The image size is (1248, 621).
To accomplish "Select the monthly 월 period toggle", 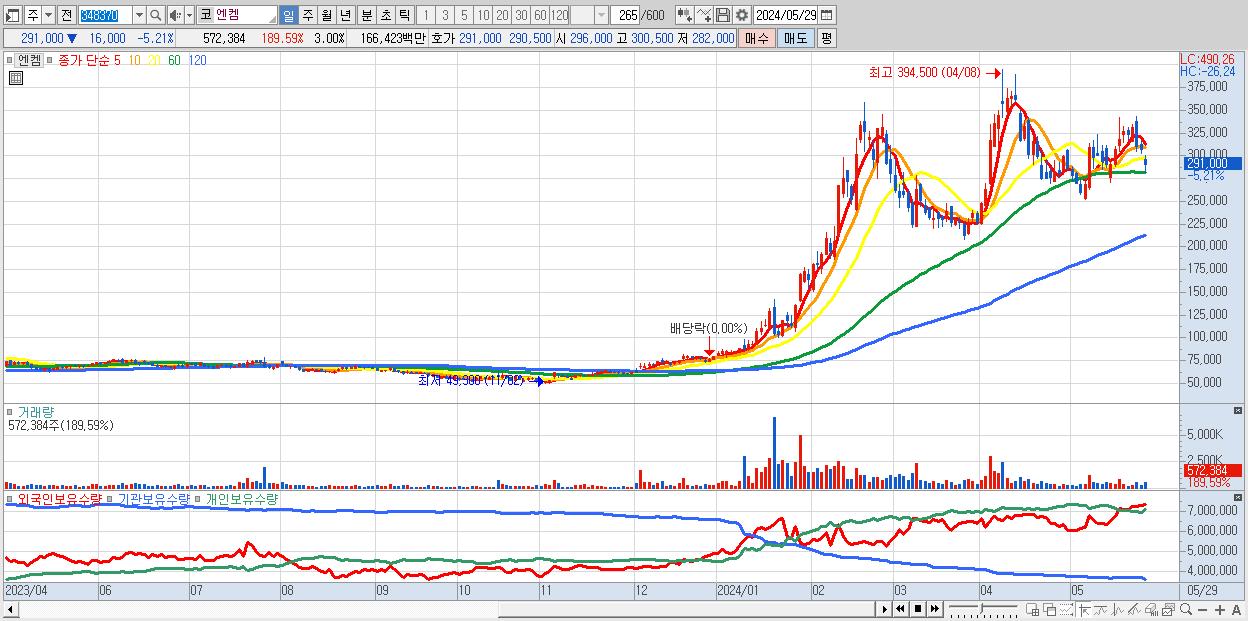I will pos(326,15).
